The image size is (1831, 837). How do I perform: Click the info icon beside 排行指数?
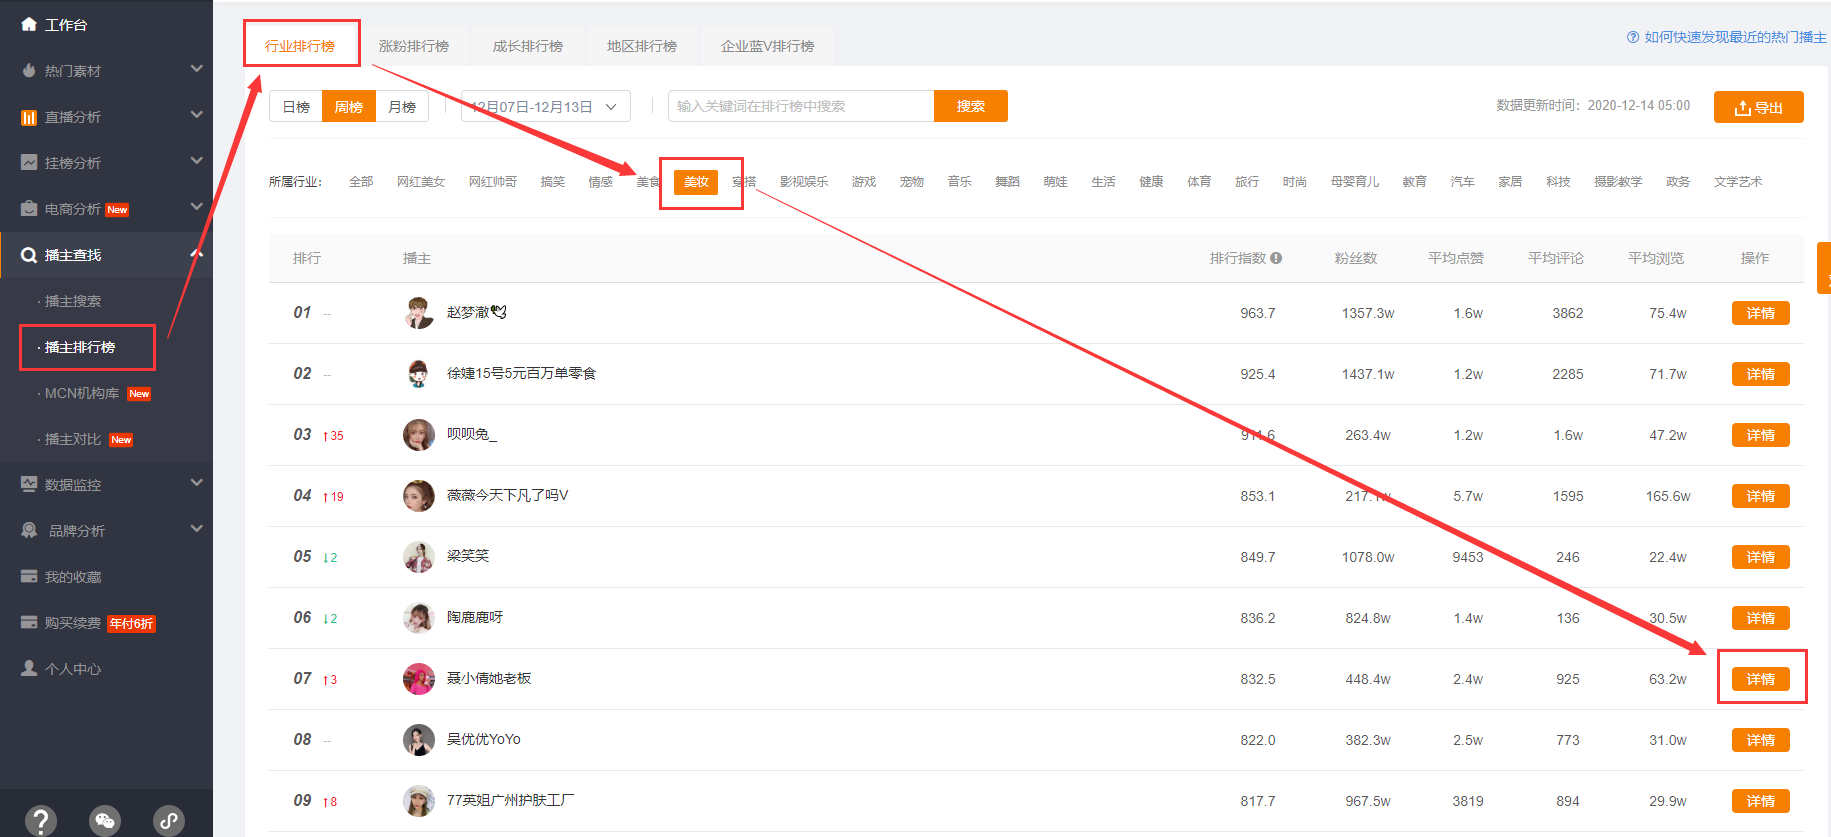coord(1276,258)
